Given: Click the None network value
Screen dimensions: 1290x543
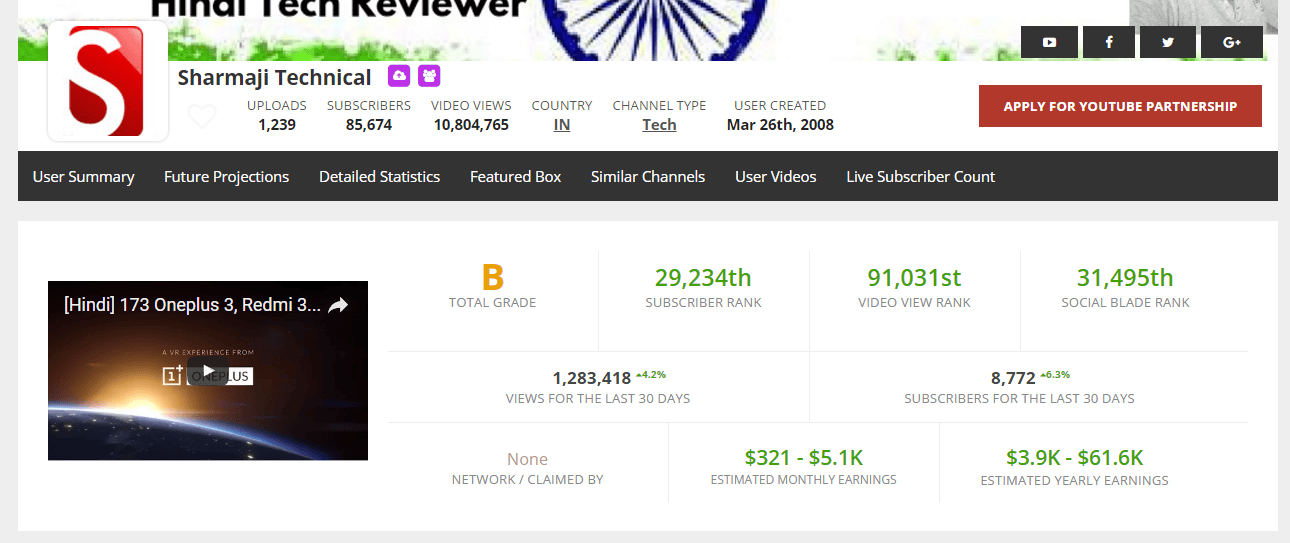Looking at the screenshot, I should click(527, 459).
